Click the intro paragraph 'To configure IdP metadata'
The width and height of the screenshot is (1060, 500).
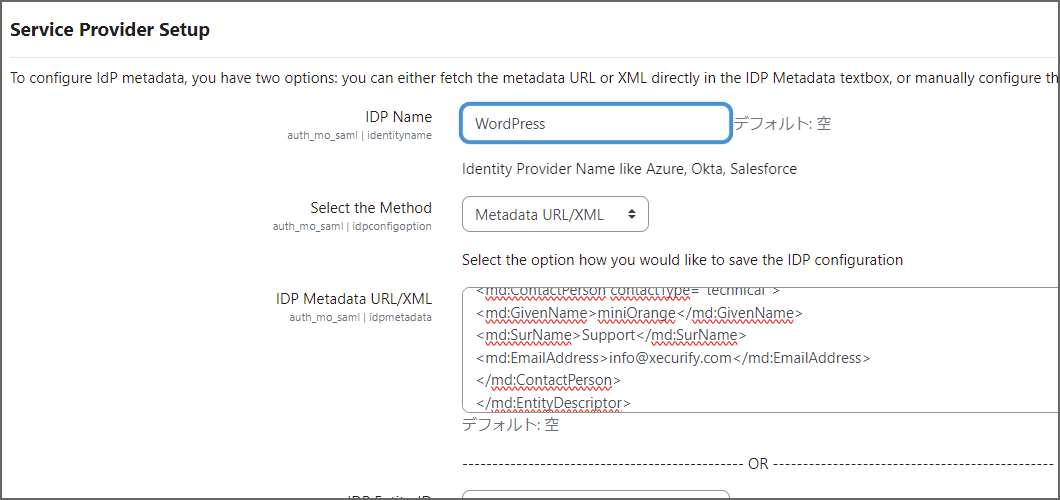click(535, 78)
